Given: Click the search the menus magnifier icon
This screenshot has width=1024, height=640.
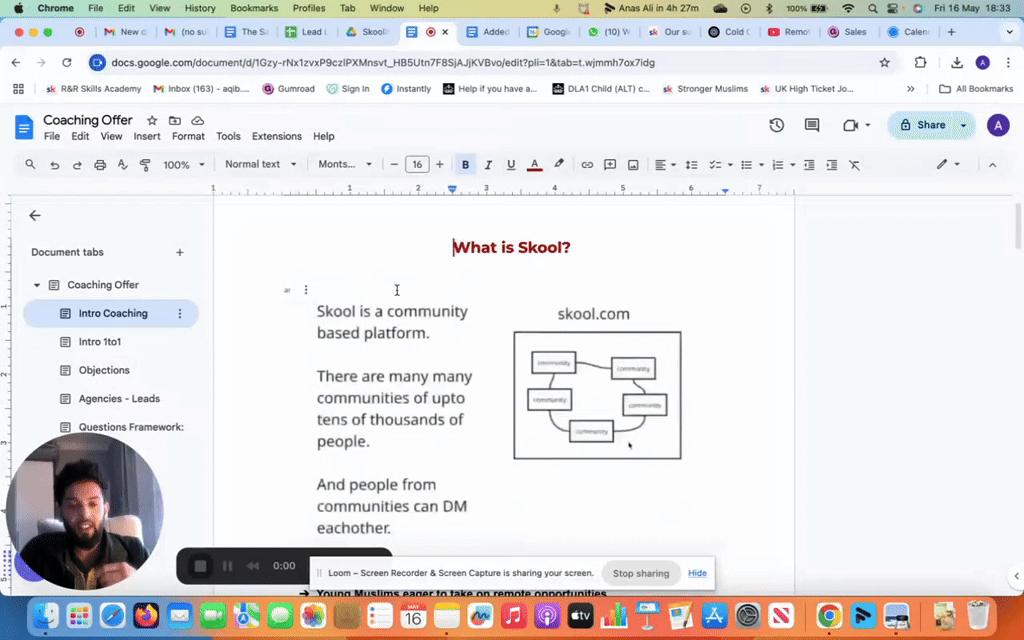Looking at the screenshot, I should pos(30,165).
